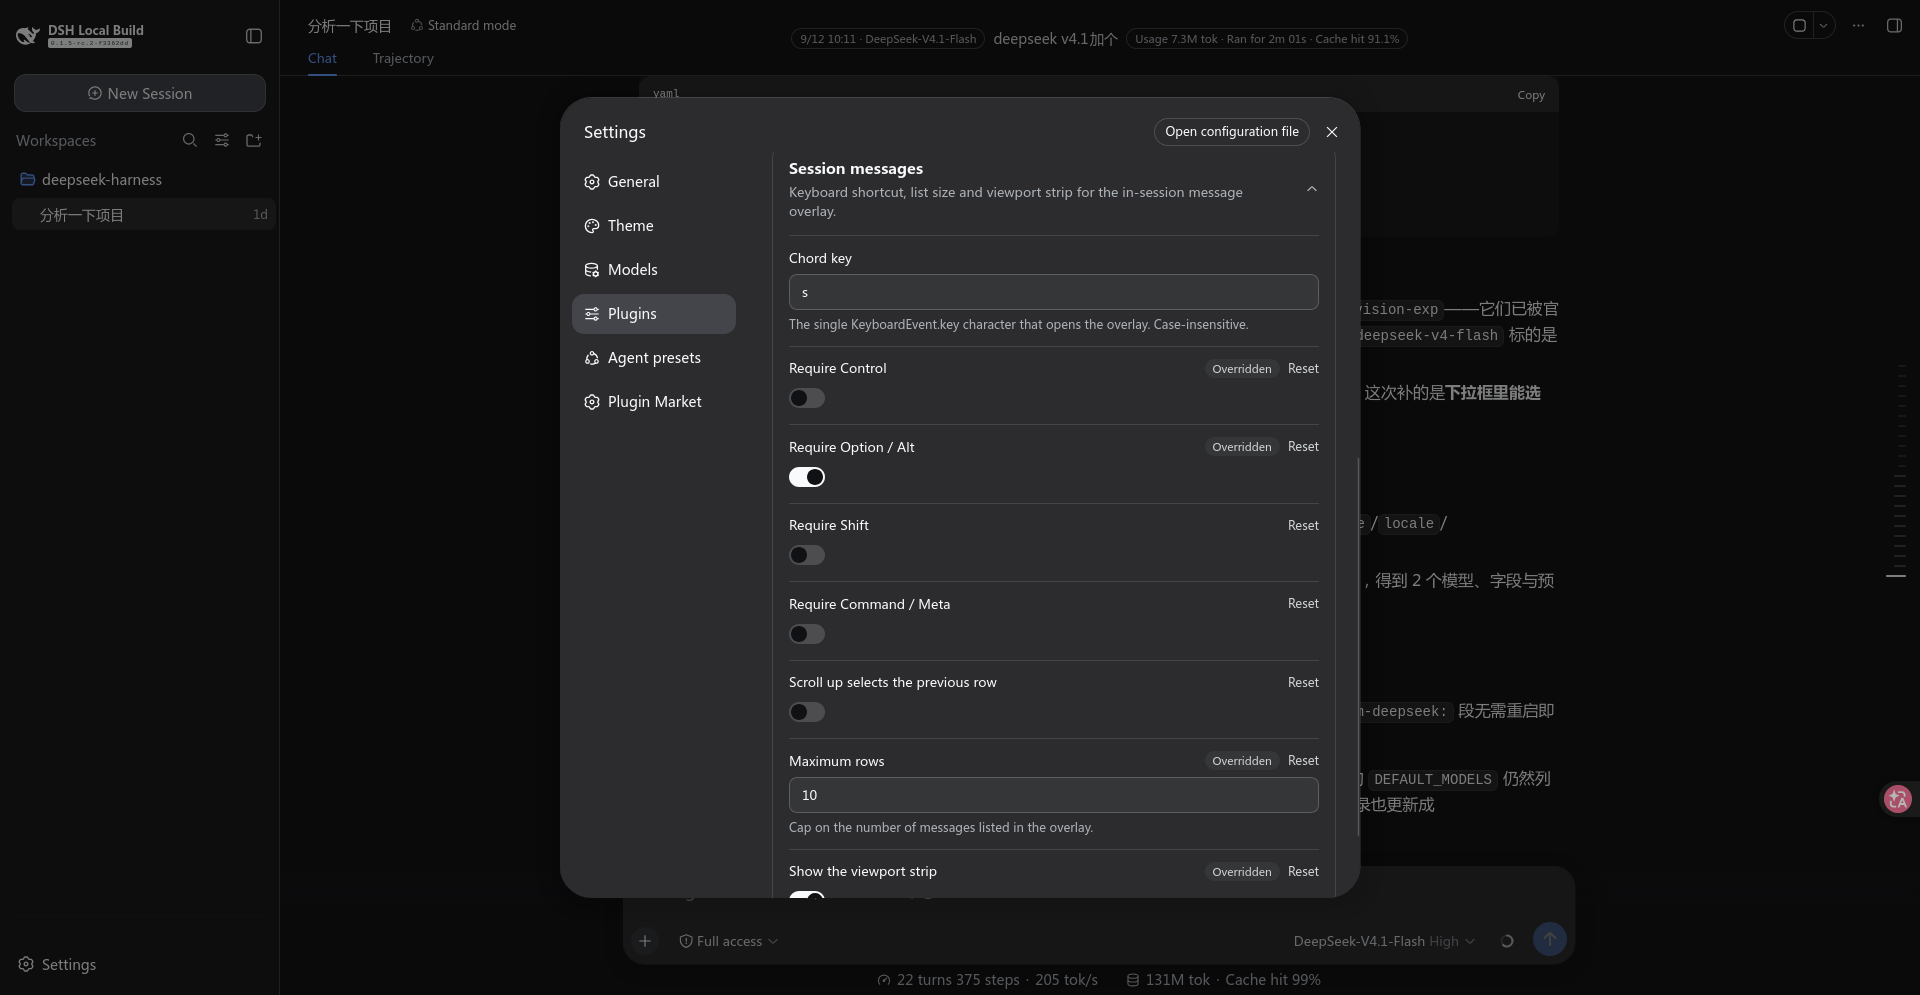
Task: Click the settings dialog scrollbar
Action: 1358,647
